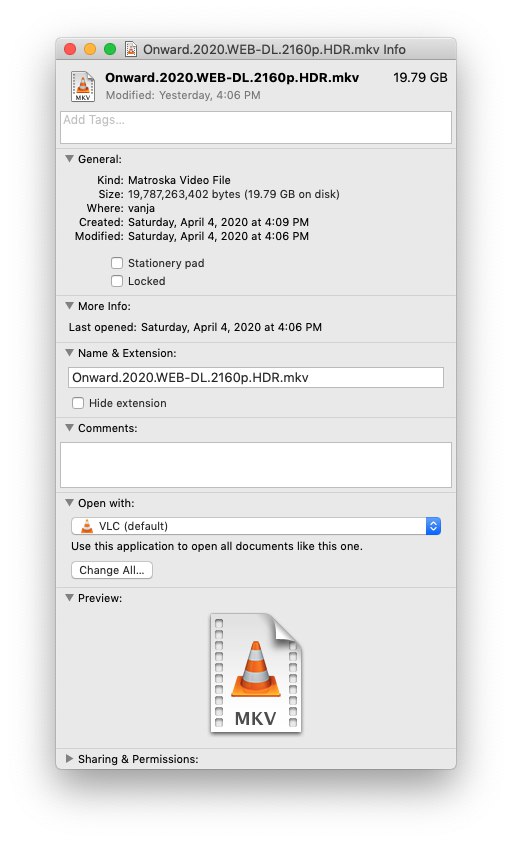Click the Modified date value in General section
The width and height of the screenshot is (512, 843).
coord(218,236)
